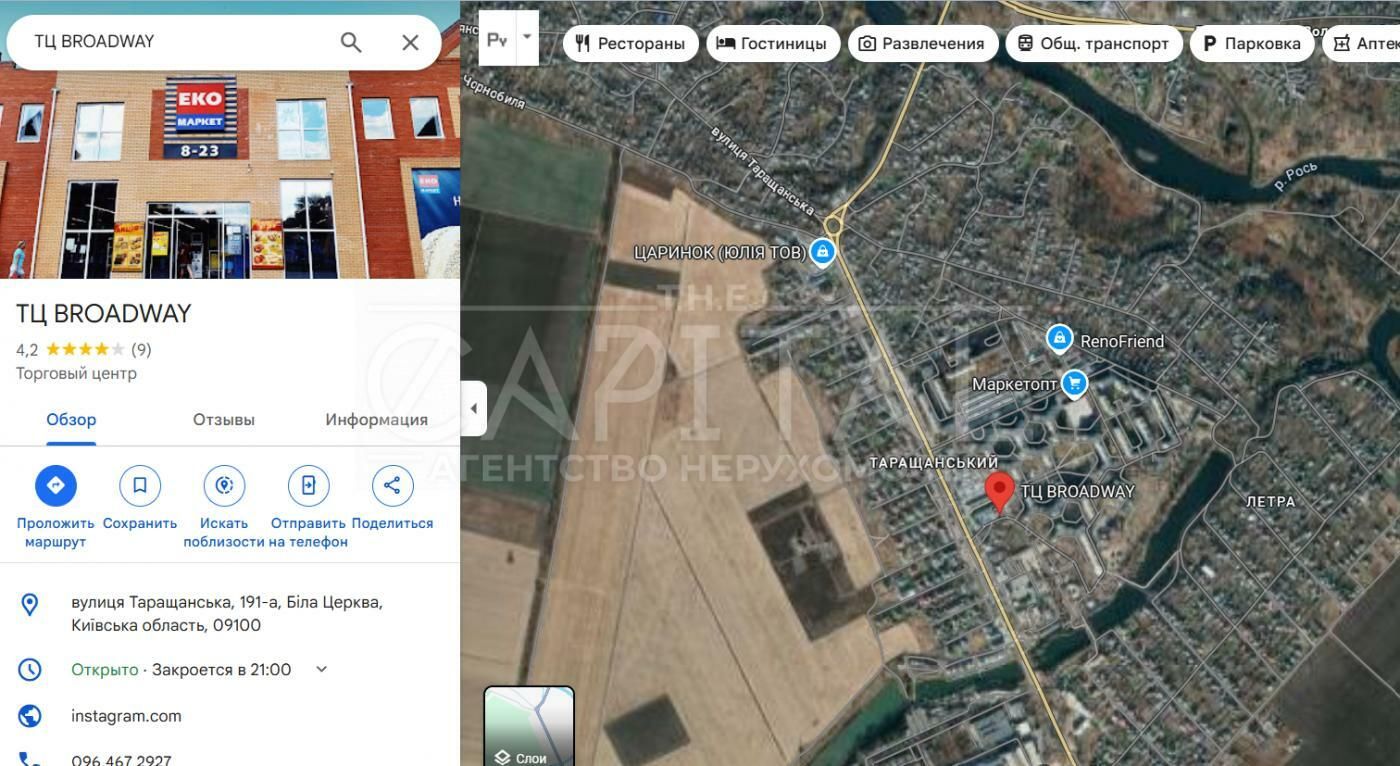Open the instagram.com website link
1400x766 pixels.
click(x=126, y=716)
